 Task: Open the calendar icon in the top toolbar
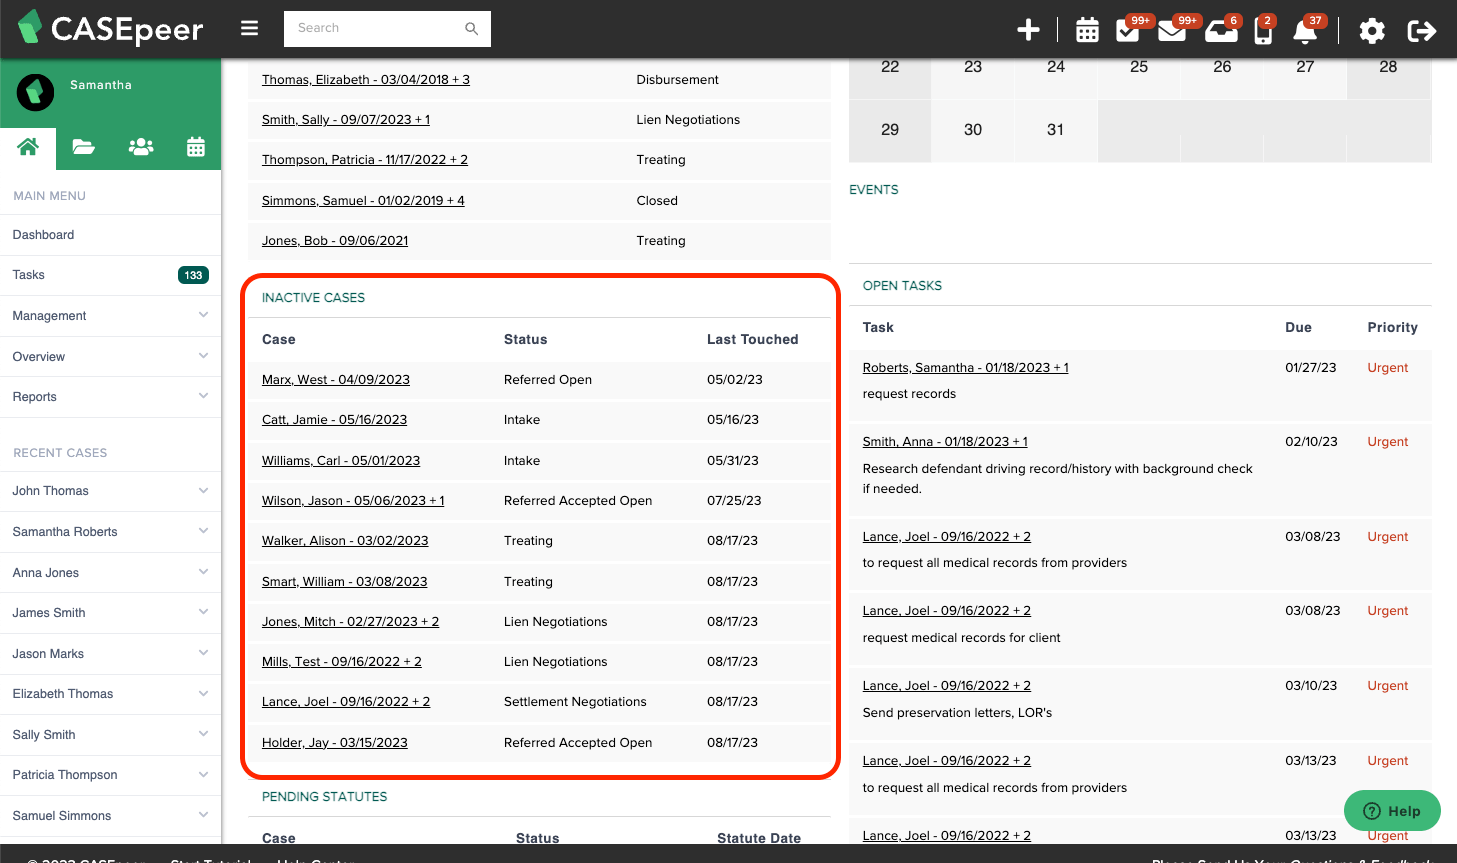[1087, 30]
